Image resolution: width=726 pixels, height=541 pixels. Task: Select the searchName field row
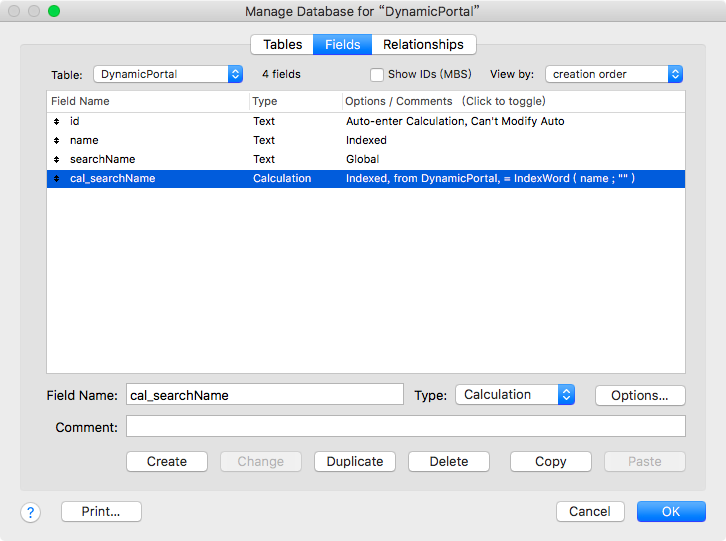pos(366,159)
